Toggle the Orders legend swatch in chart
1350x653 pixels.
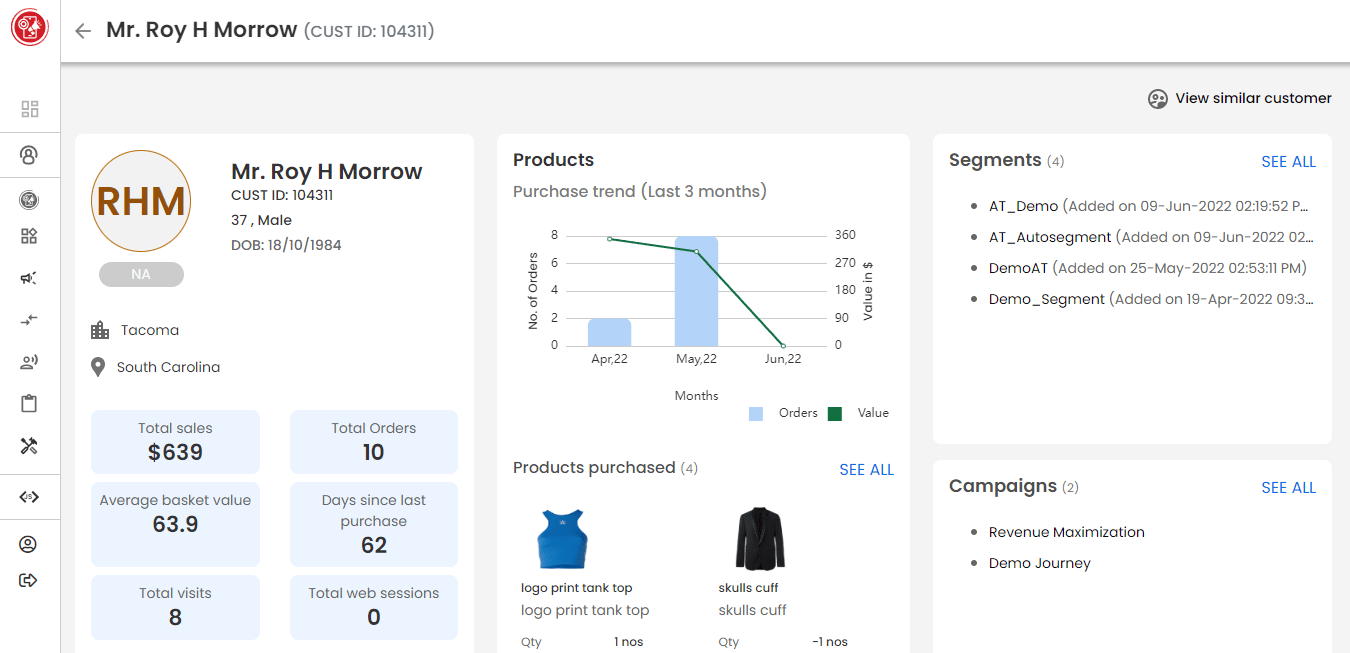coord(757,413)
